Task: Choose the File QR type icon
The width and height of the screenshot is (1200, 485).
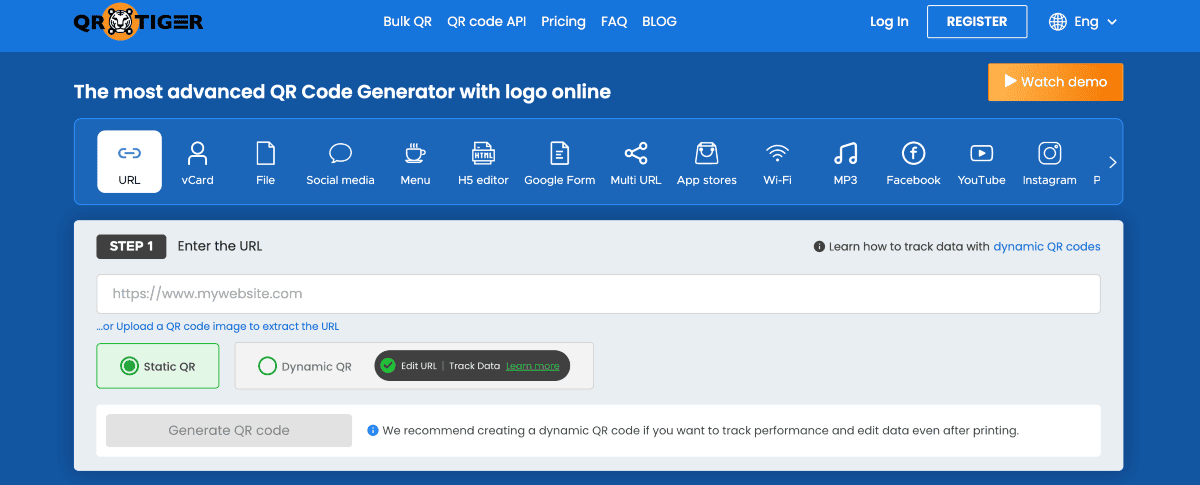Action: click(x=265, y=154)
